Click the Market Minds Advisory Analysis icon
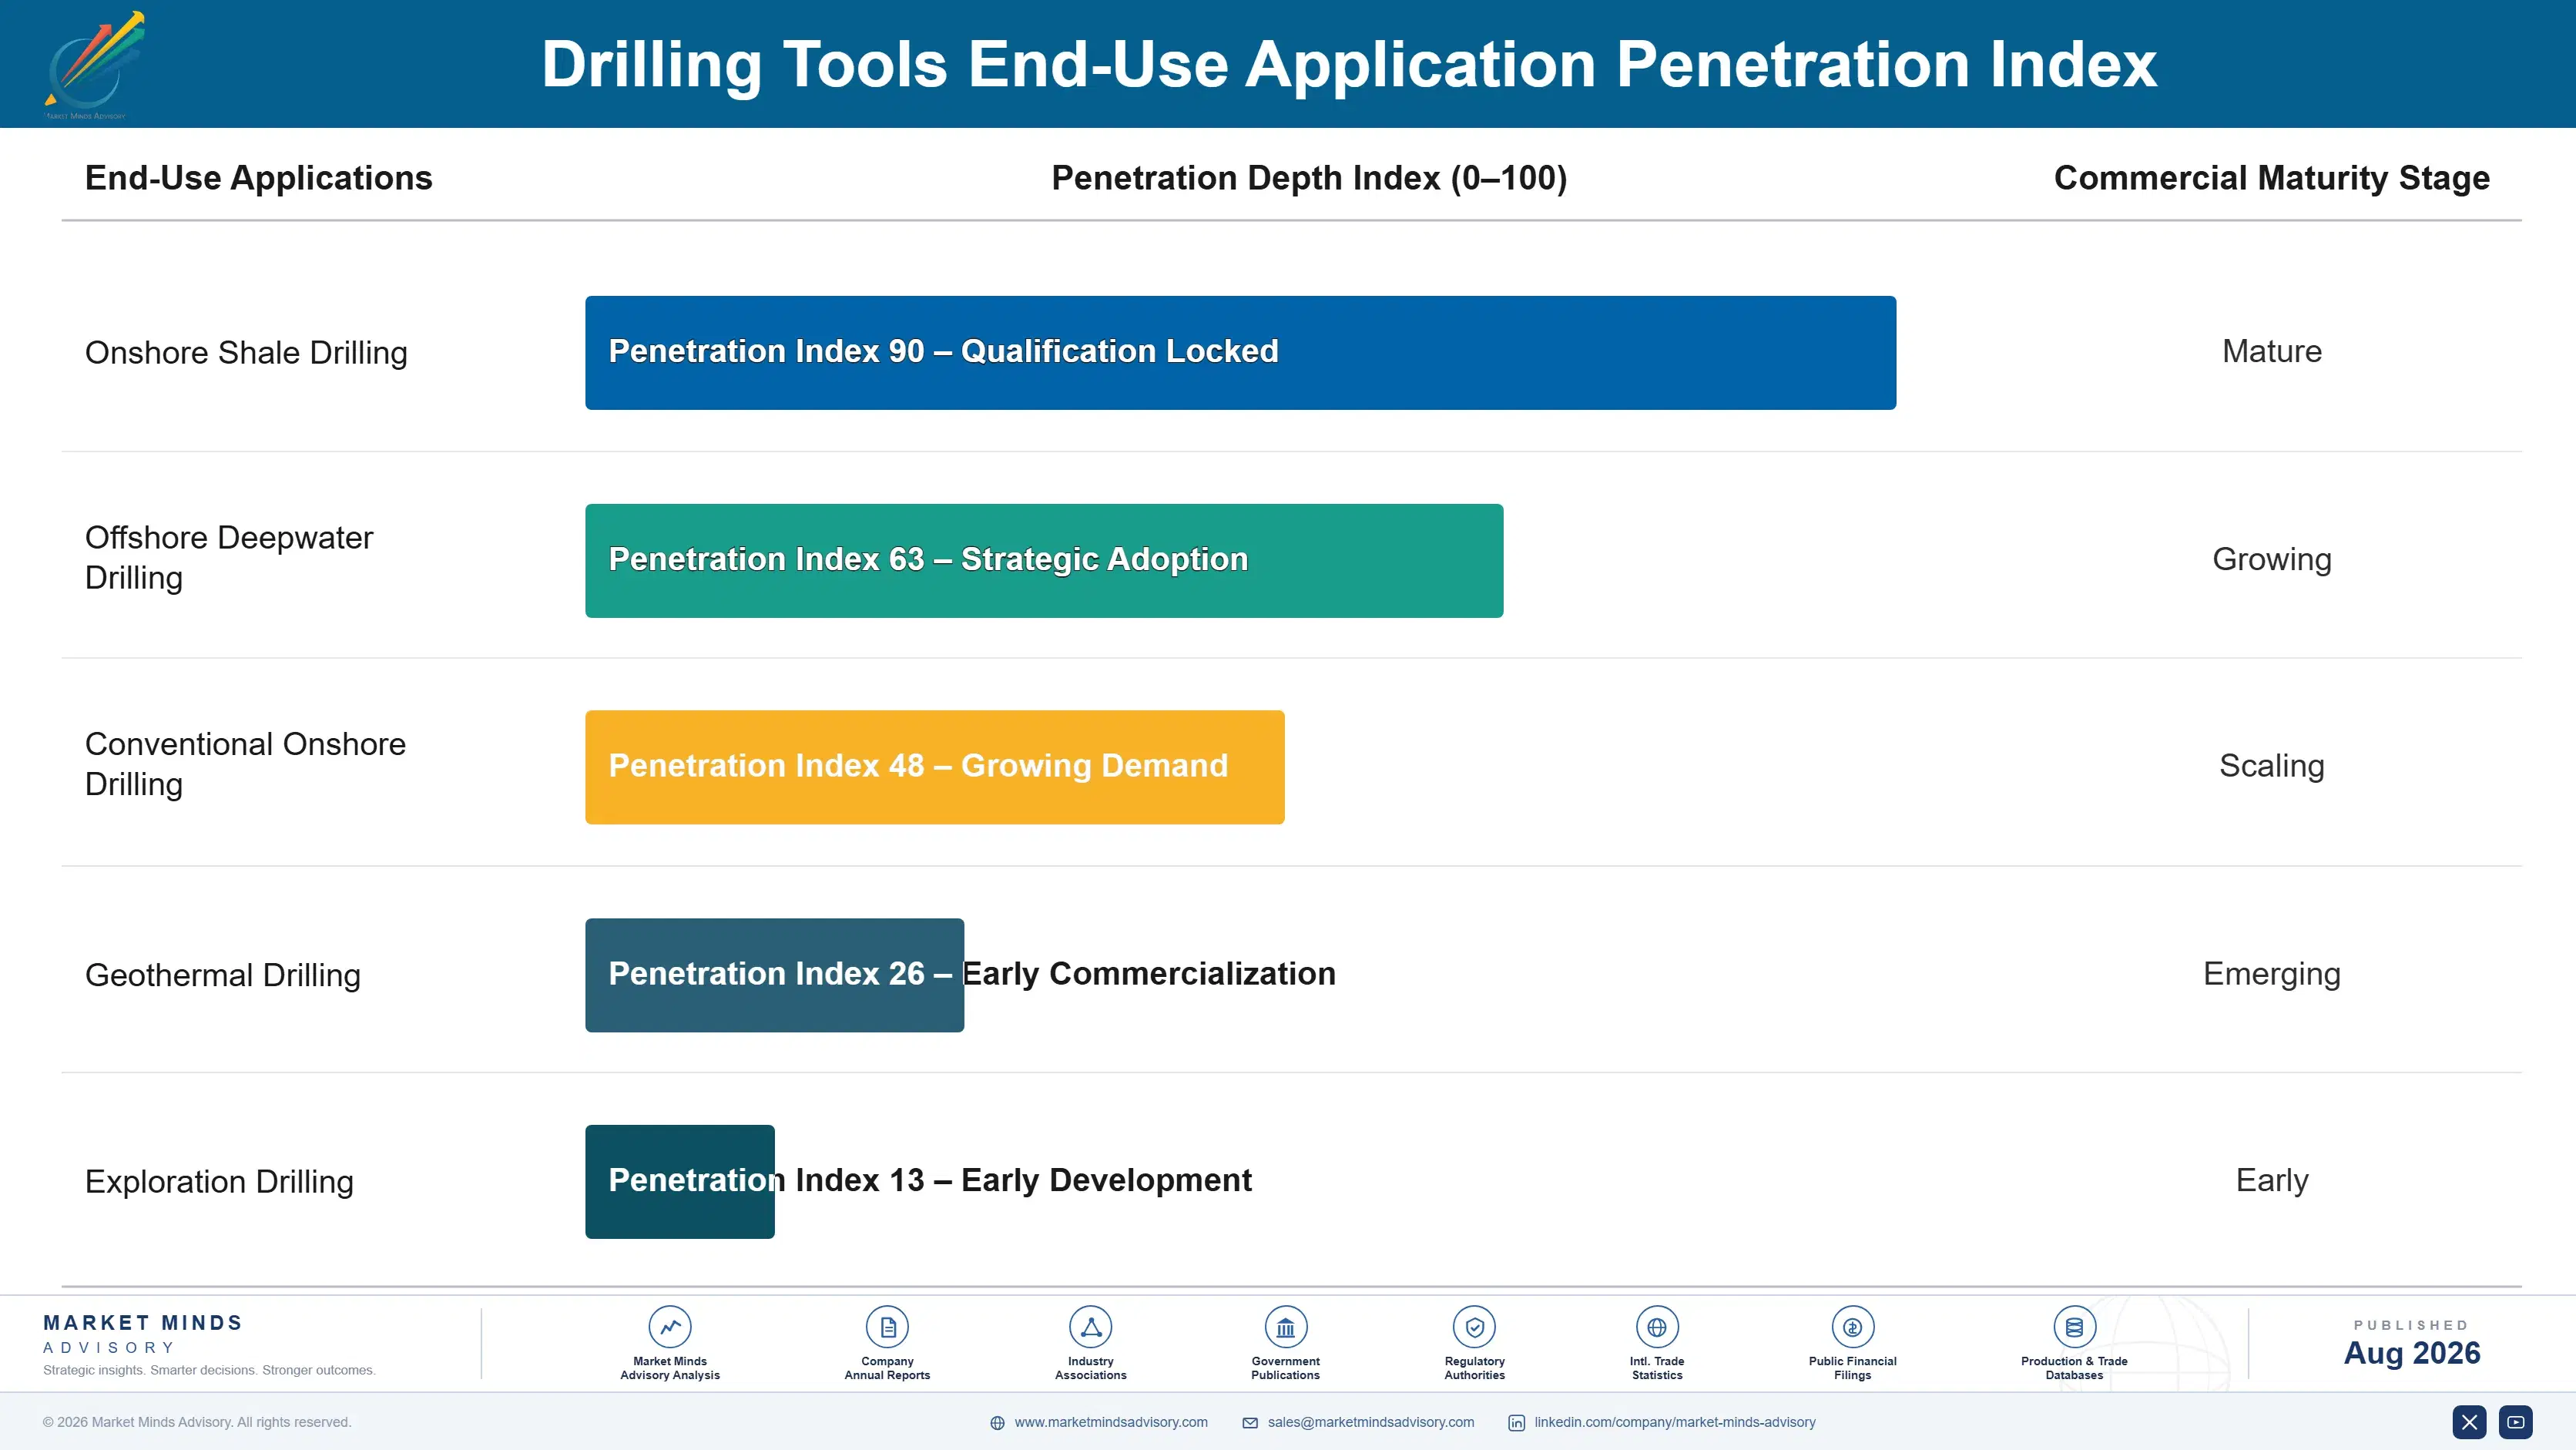The height and width of the screenshot is (1450, 2576). (670, 1327)
